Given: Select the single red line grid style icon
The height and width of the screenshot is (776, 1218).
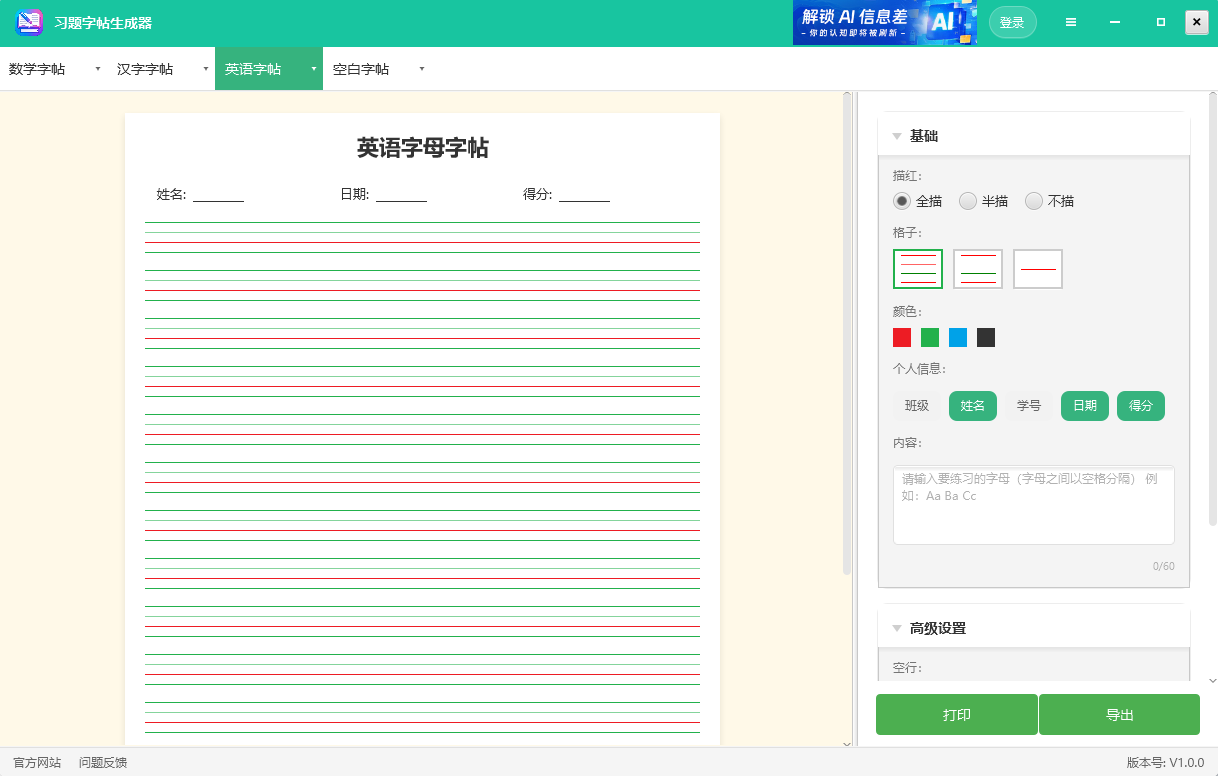Looking at the screenshot, I should point(1037,268).
